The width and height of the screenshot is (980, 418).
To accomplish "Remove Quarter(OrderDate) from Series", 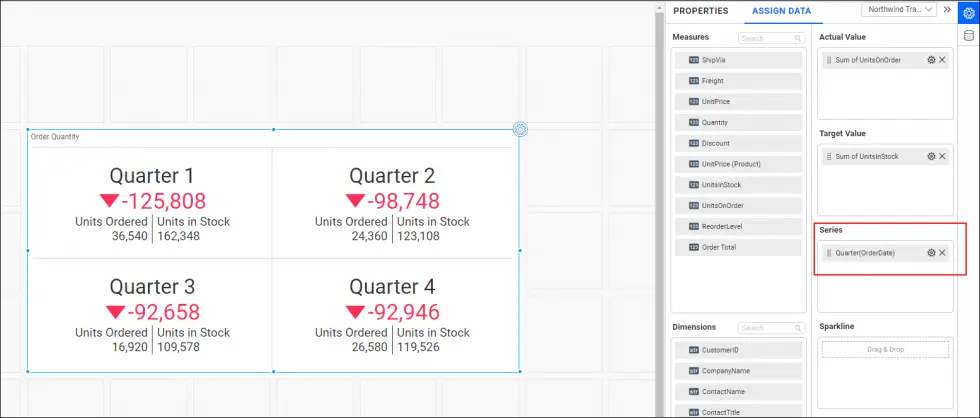I will click(x=942, y=253).
